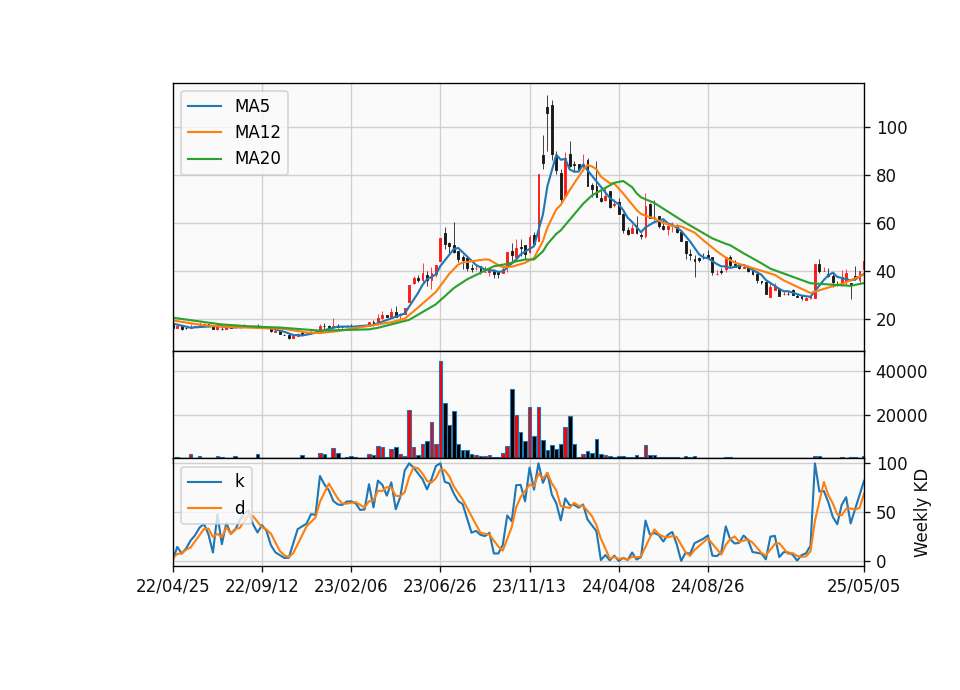Click the price axis value 100

892,128
